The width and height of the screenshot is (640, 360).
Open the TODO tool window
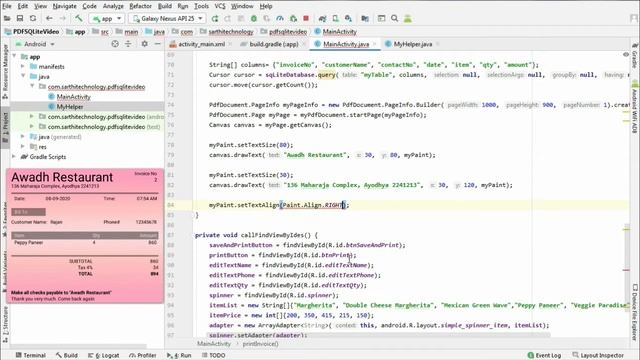click(213, 355)
